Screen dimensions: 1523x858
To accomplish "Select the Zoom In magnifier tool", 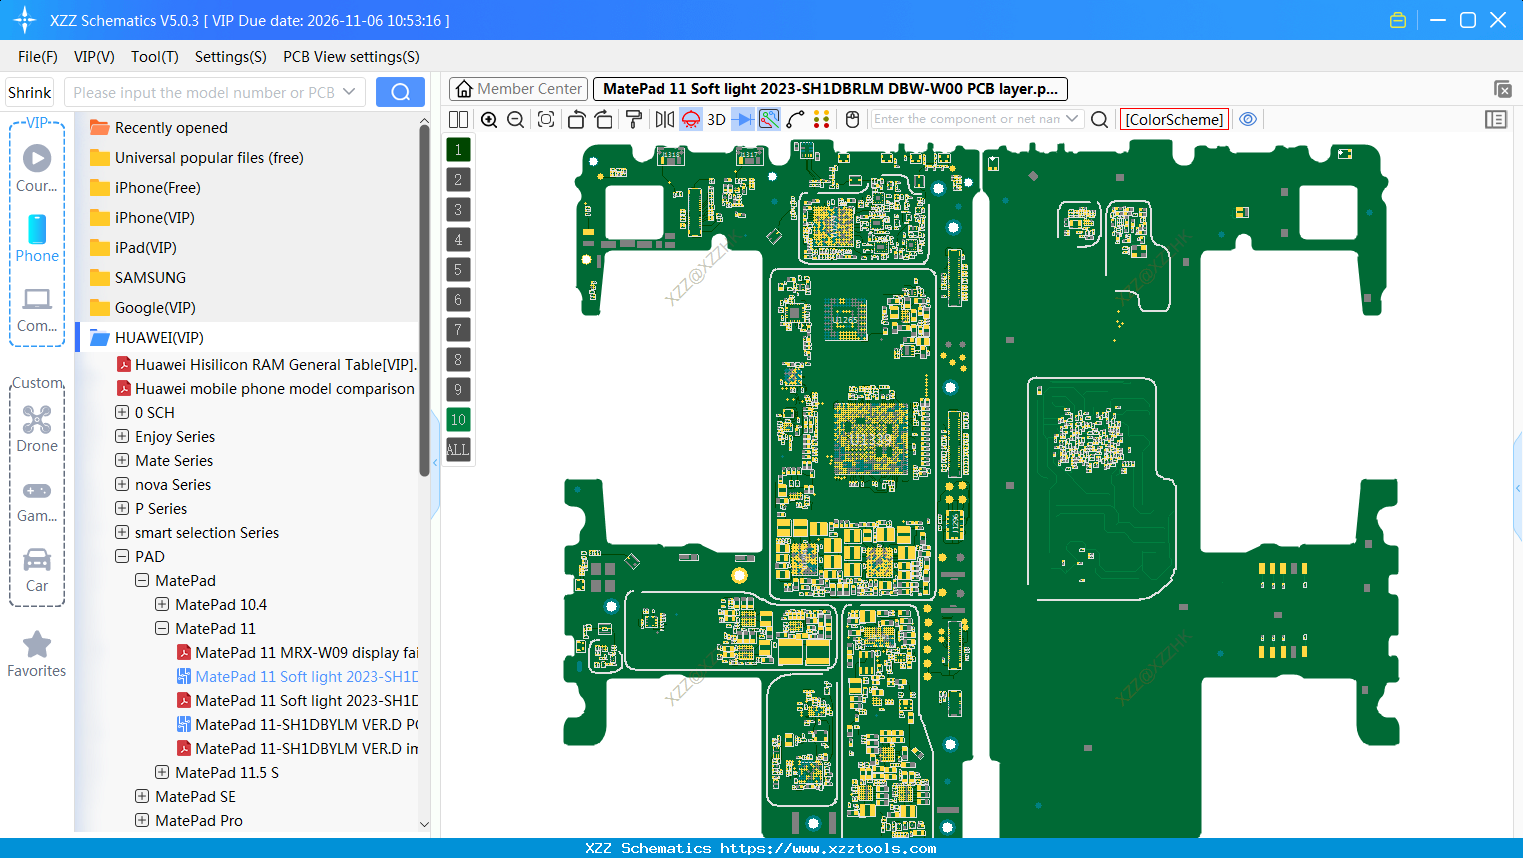I will pyautogui.click(x=489, y=119).
